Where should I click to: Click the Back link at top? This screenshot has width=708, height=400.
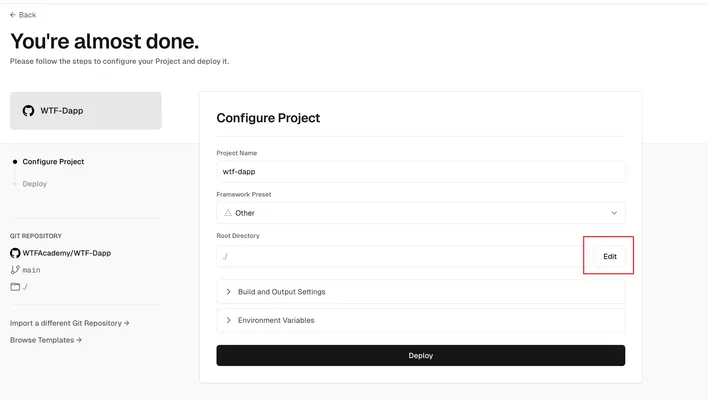[x=23, y=15]
